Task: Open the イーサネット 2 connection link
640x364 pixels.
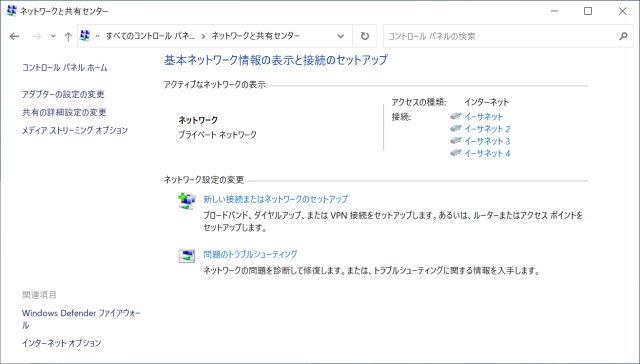Action: (487, 129)
